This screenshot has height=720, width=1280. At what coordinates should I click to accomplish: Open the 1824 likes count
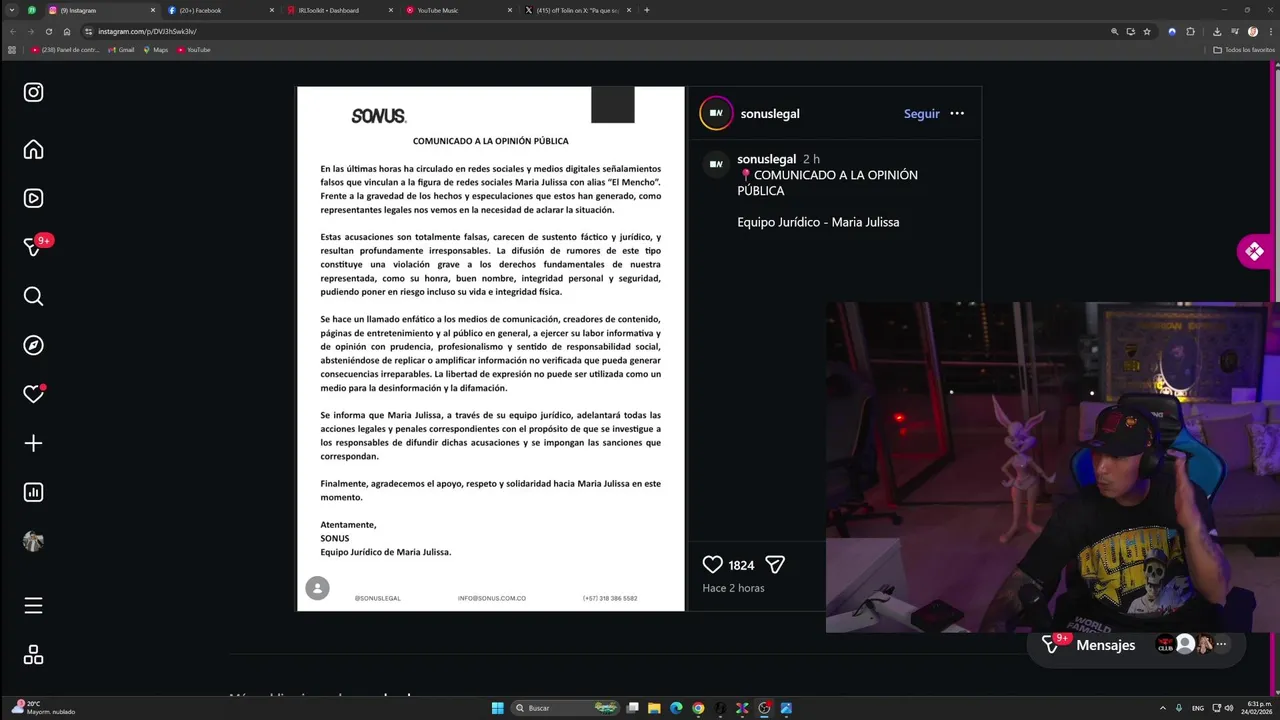click(x=741, y=565)
